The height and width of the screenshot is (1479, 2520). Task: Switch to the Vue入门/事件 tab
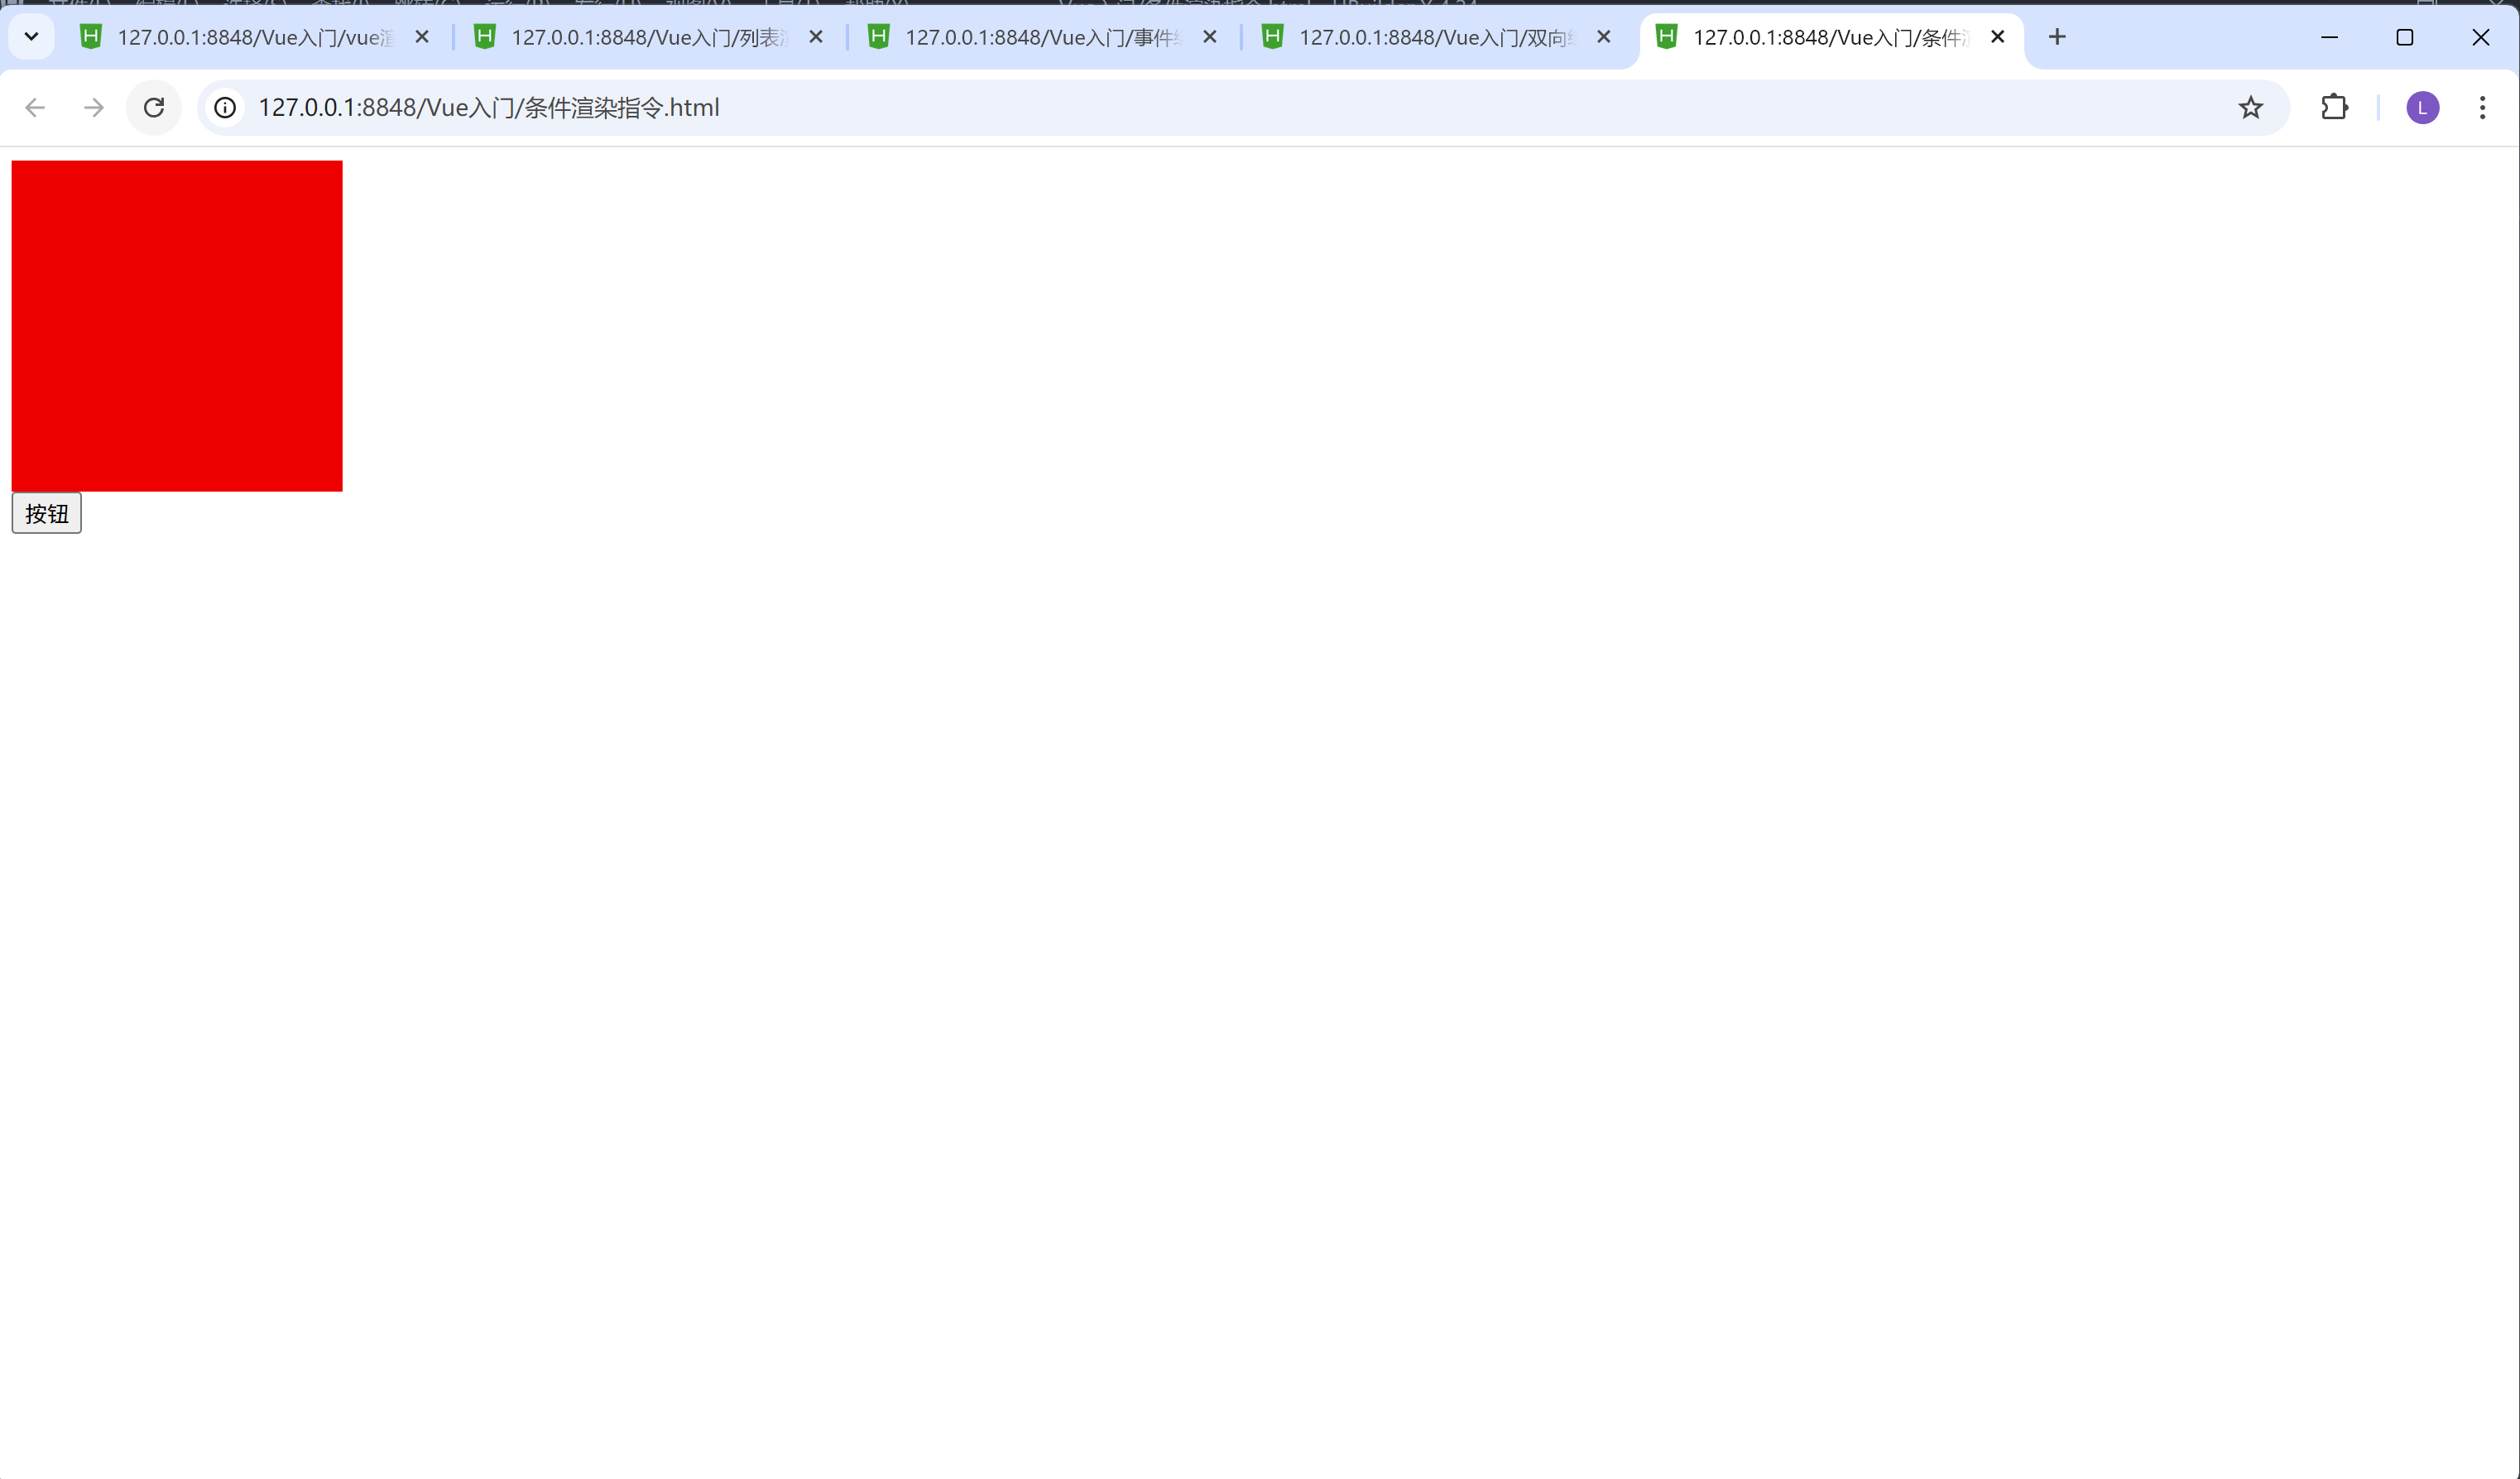click(1042, 37)
